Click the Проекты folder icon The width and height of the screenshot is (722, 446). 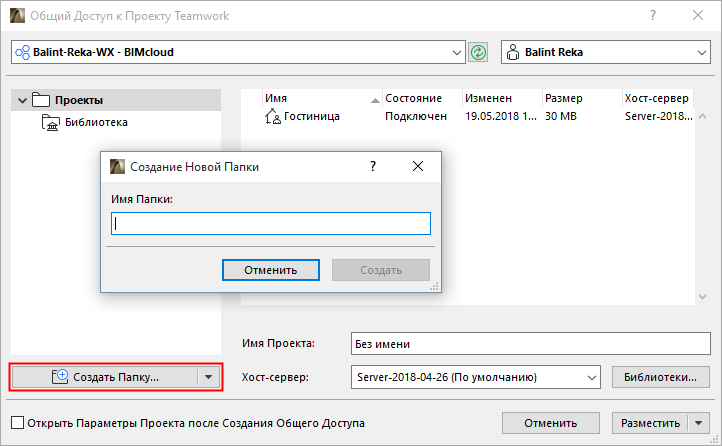point(41,100)
